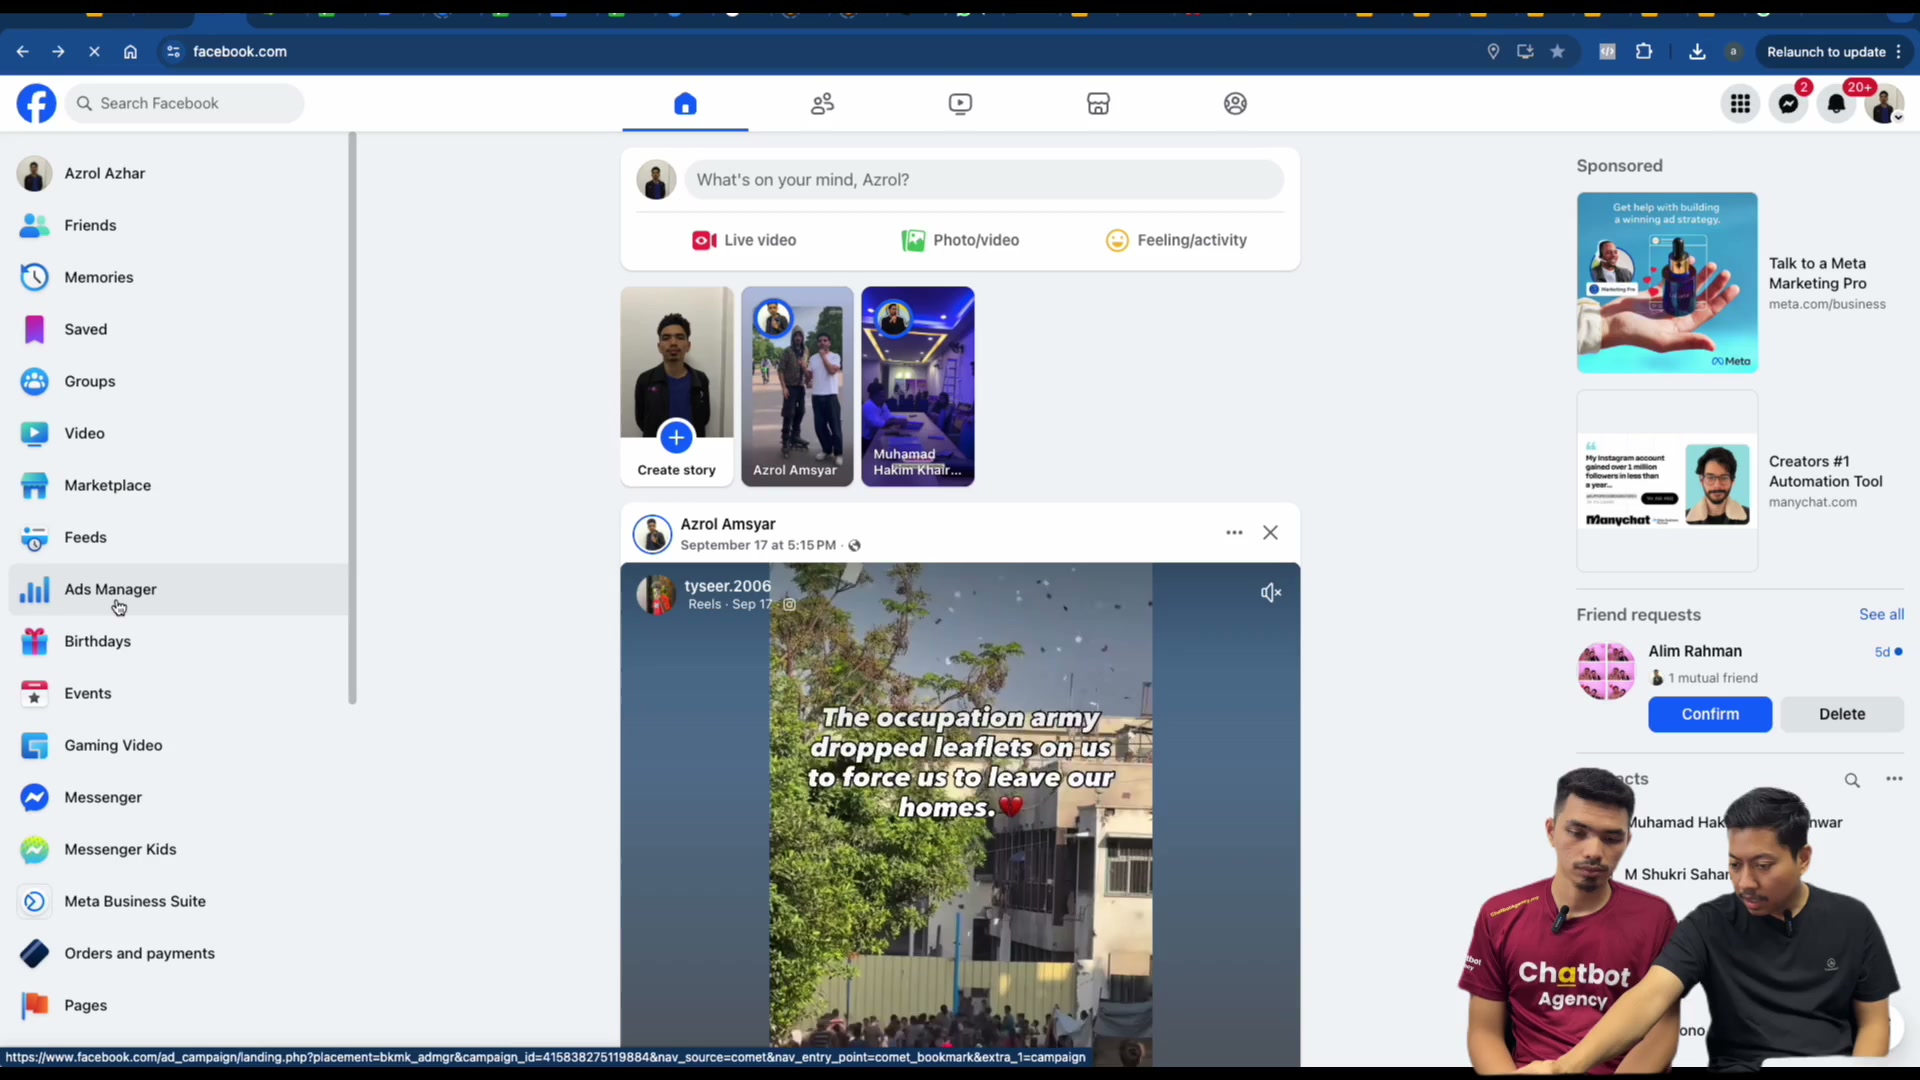Bookmark this page with the star icon
Viewport: 1920px width, 1080px height.
point(1557,52)
